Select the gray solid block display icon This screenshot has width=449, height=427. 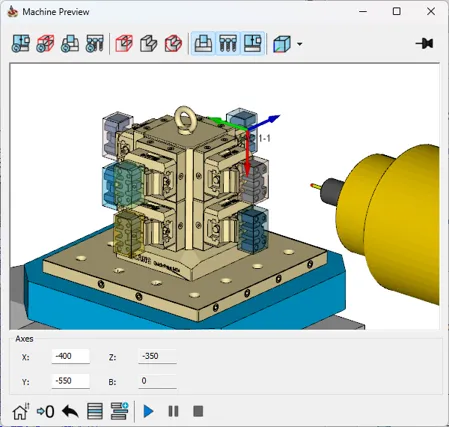click(x=149, y=43)
